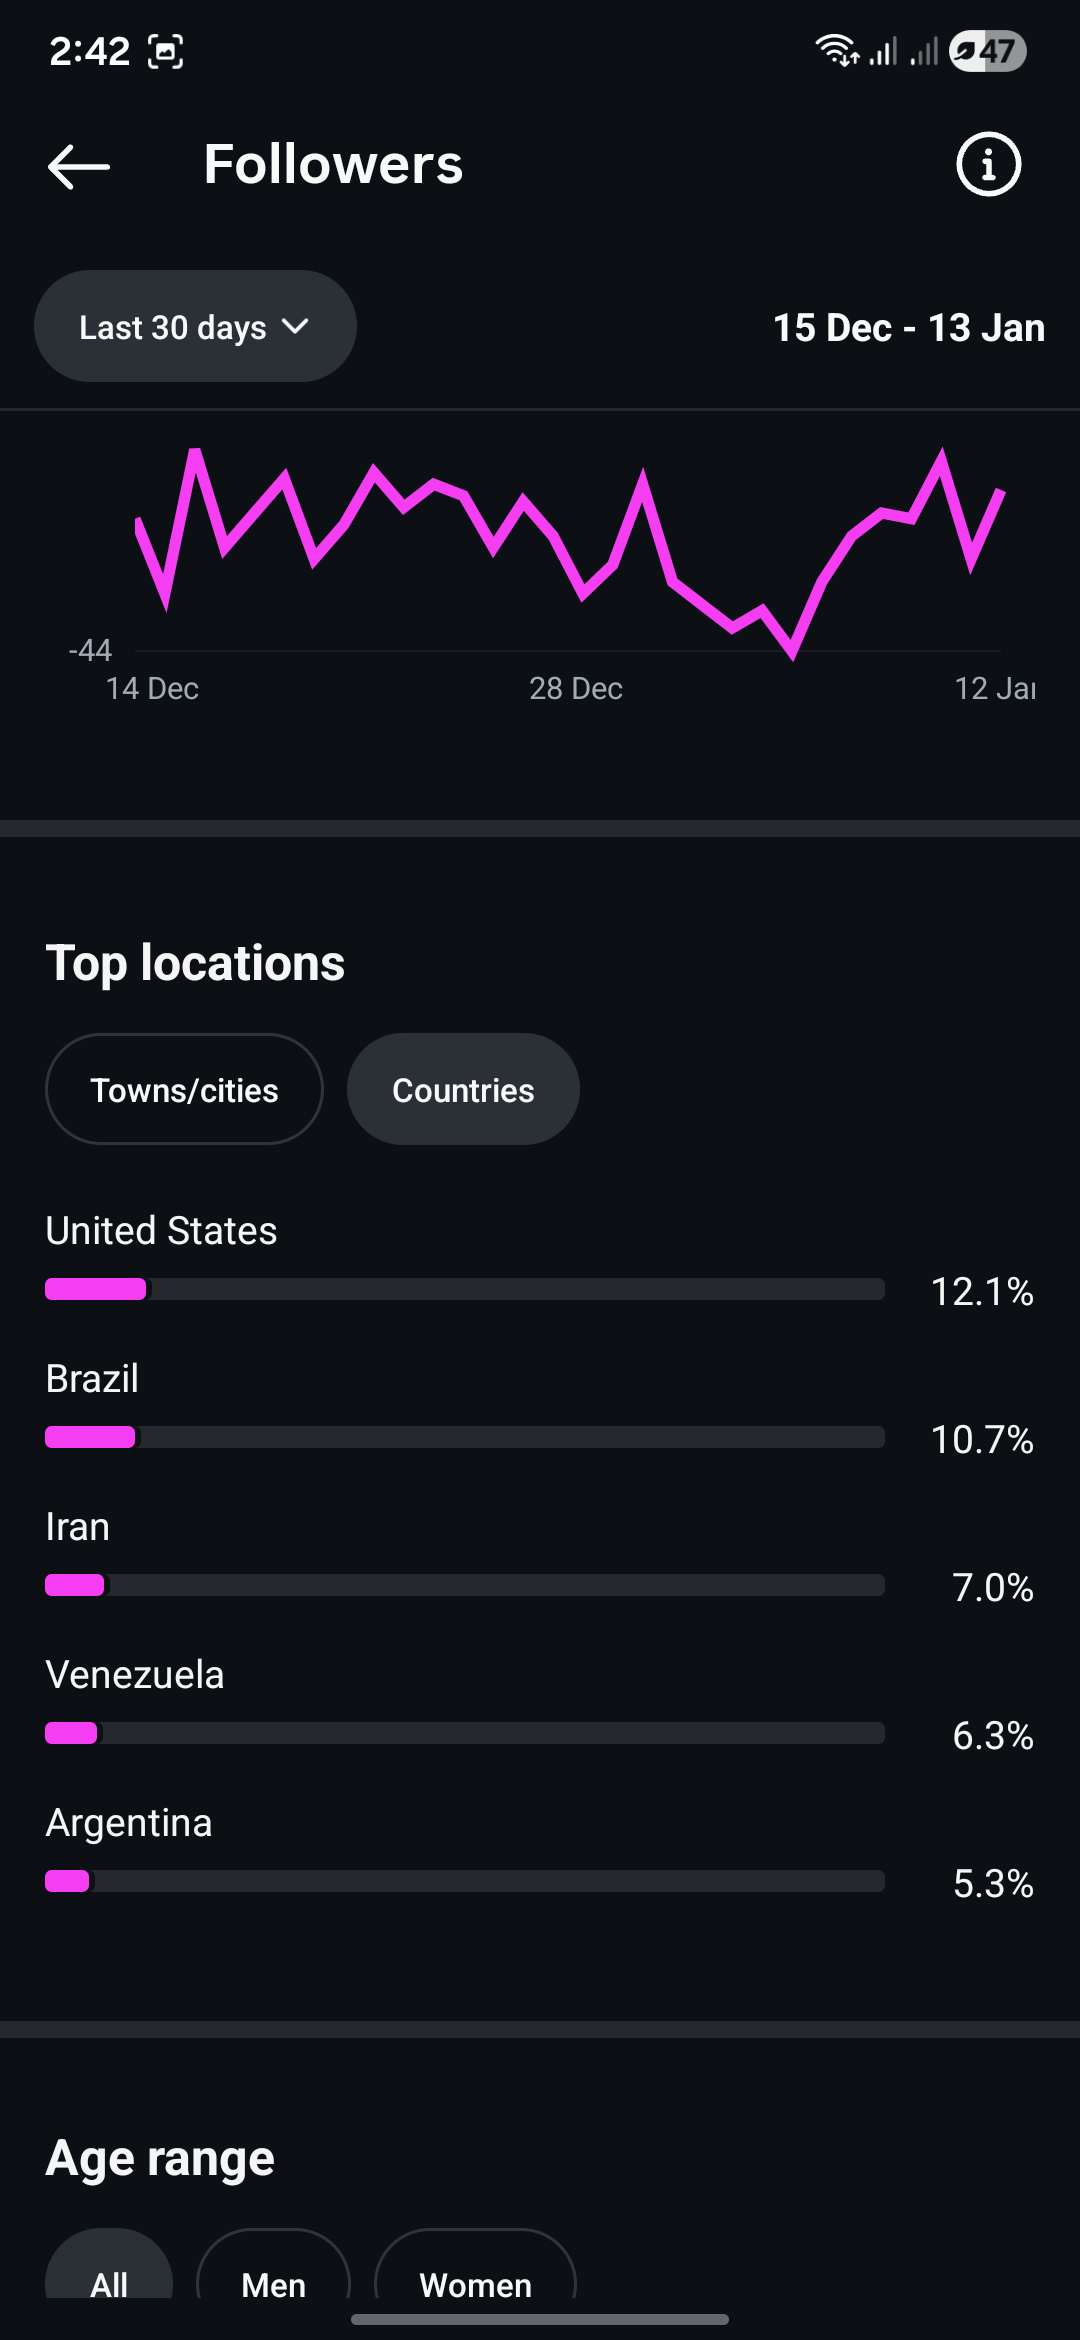Tap the Argentina location bar

pos(465,1881)
